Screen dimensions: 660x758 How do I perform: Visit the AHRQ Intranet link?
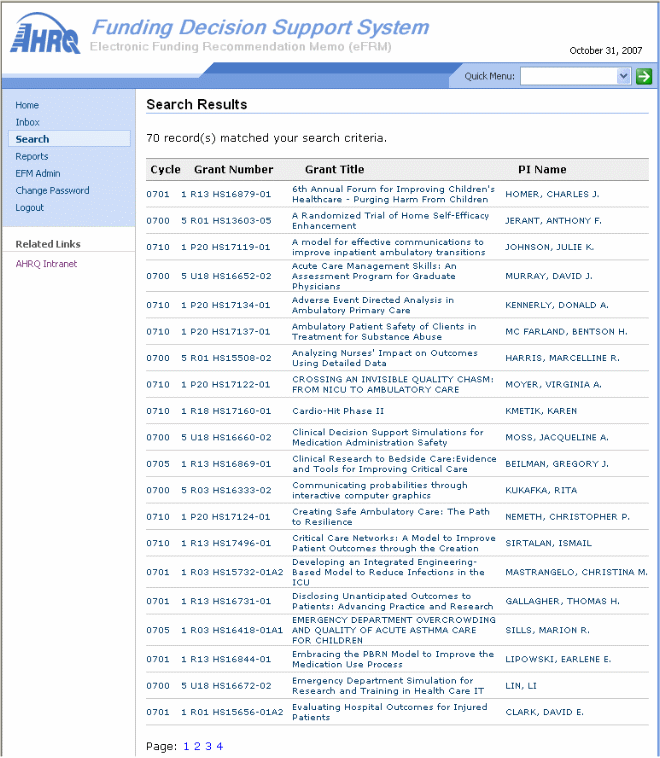(x=46, y=263)
